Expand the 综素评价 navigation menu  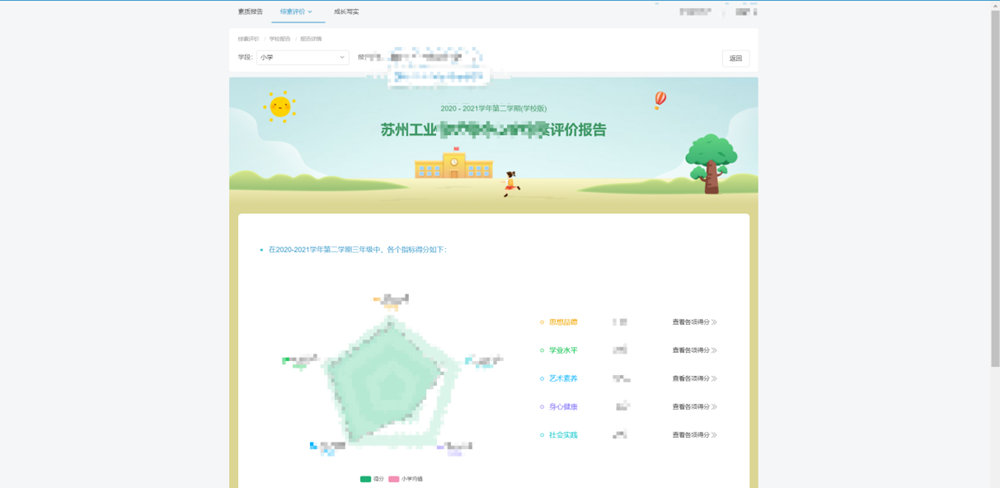pyautogui.click(x=296, y=11)
